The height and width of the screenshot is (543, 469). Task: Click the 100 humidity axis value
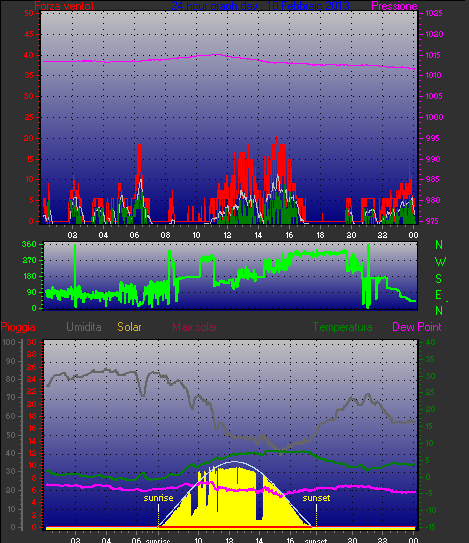(9, 342)
